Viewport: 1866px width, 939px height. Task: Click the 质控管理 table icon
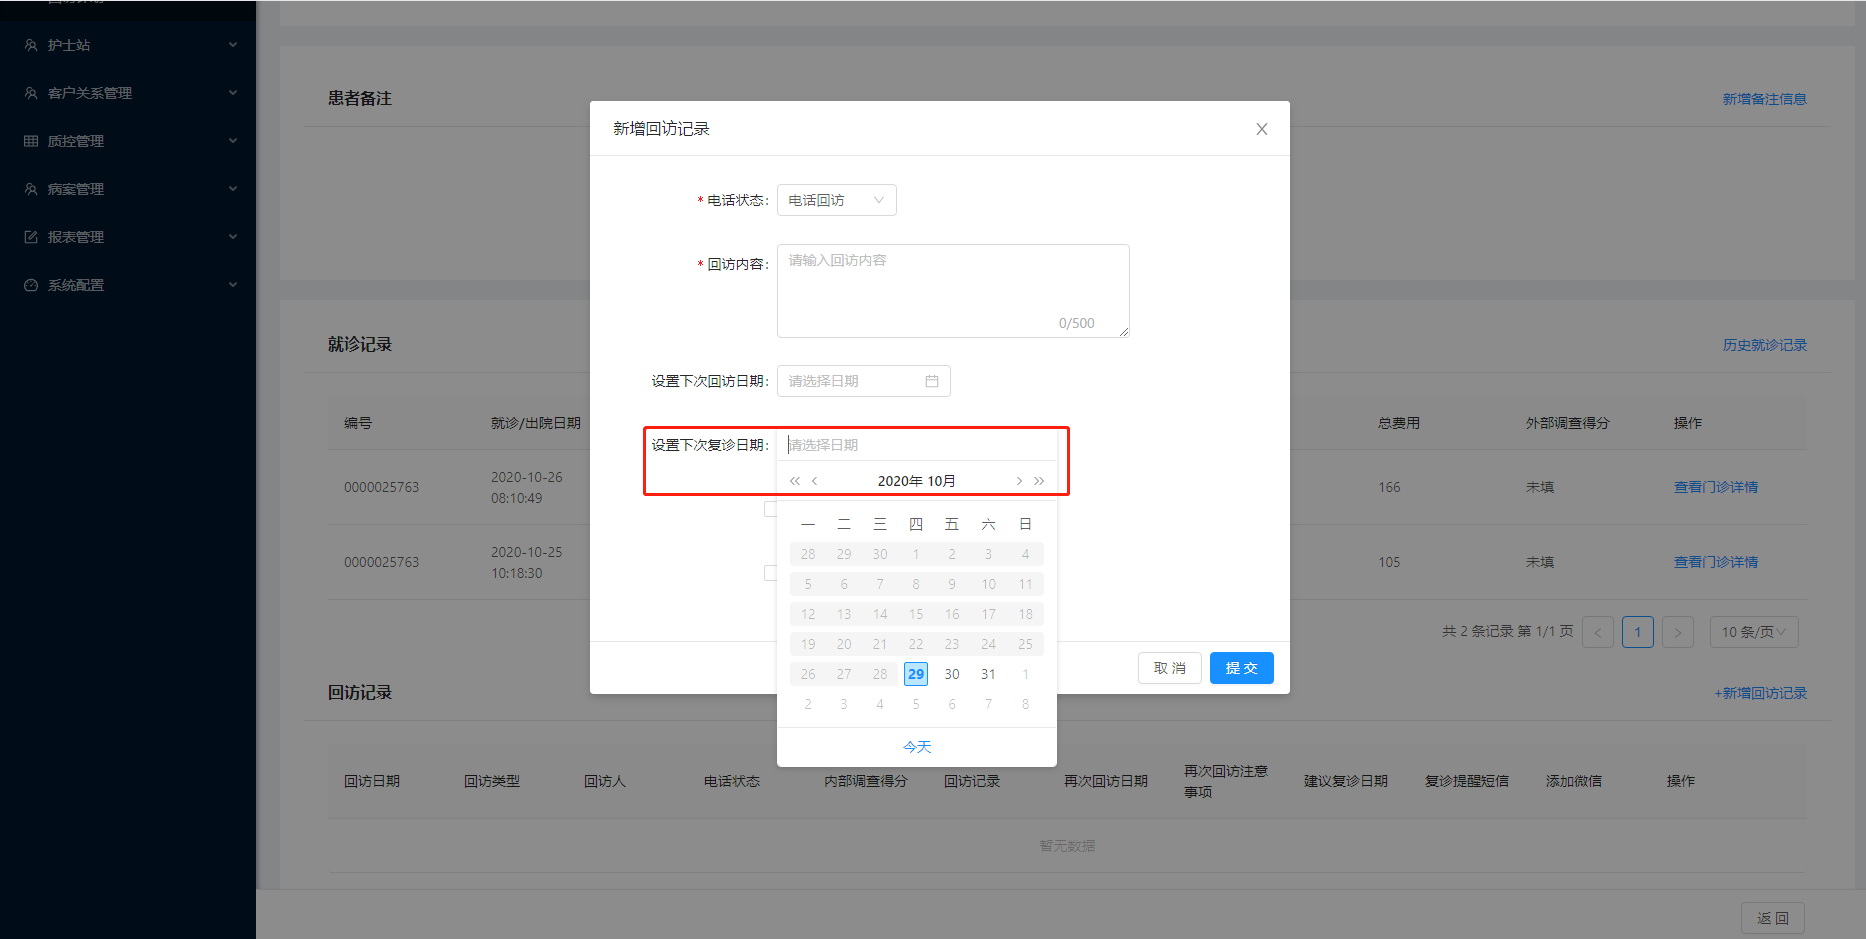pyautogui.click(x=31, y=141)
